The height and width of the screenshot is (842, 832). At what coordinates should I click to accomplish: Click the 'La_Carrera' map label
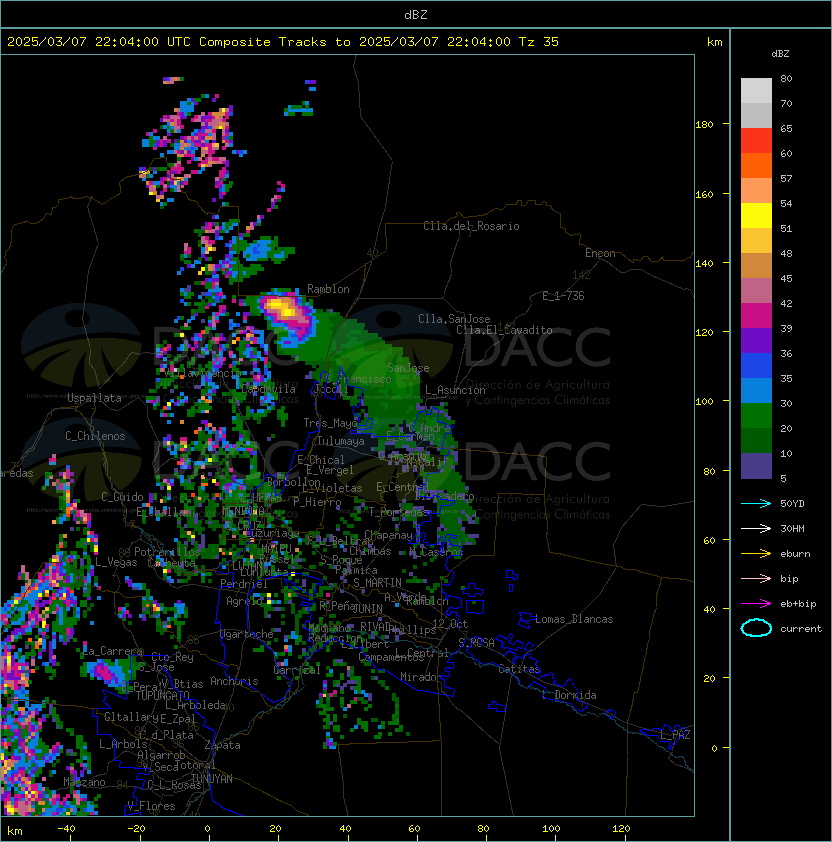click(x=113, y=651)
